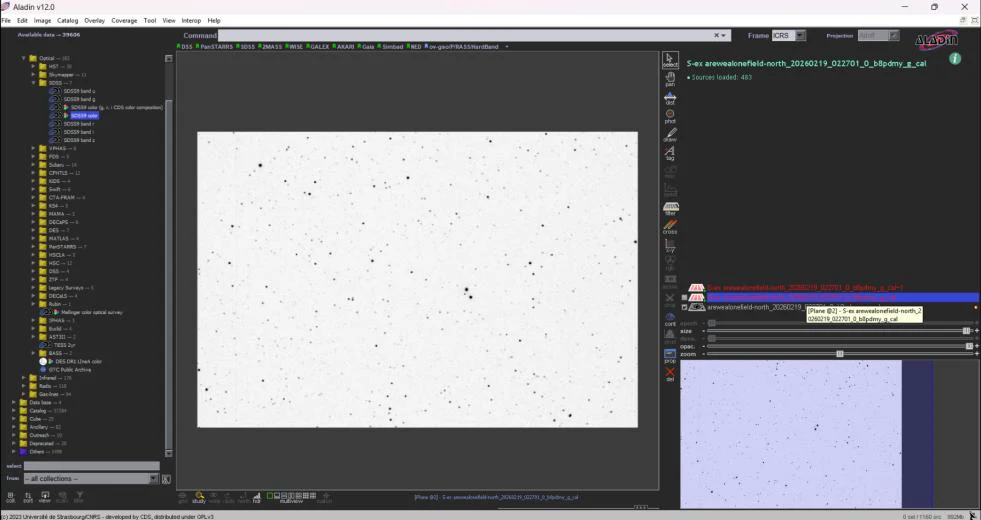Choose the phot photometry tool
The width and height of the screenshot is (981, 520).
670,116
